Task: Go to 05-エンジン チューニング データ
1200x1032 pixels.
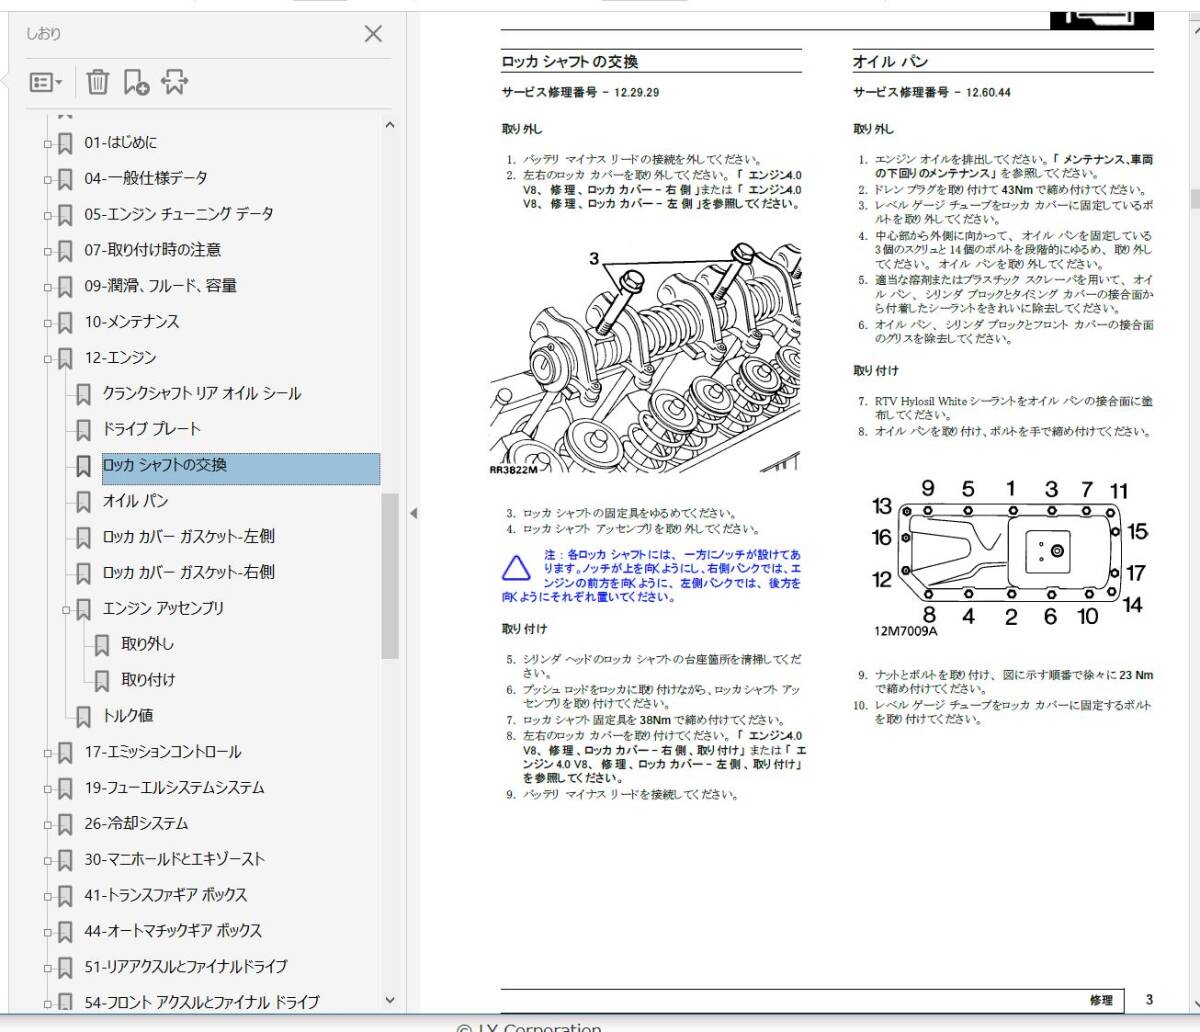Action: pyautogui.click(x=178, y=214)
